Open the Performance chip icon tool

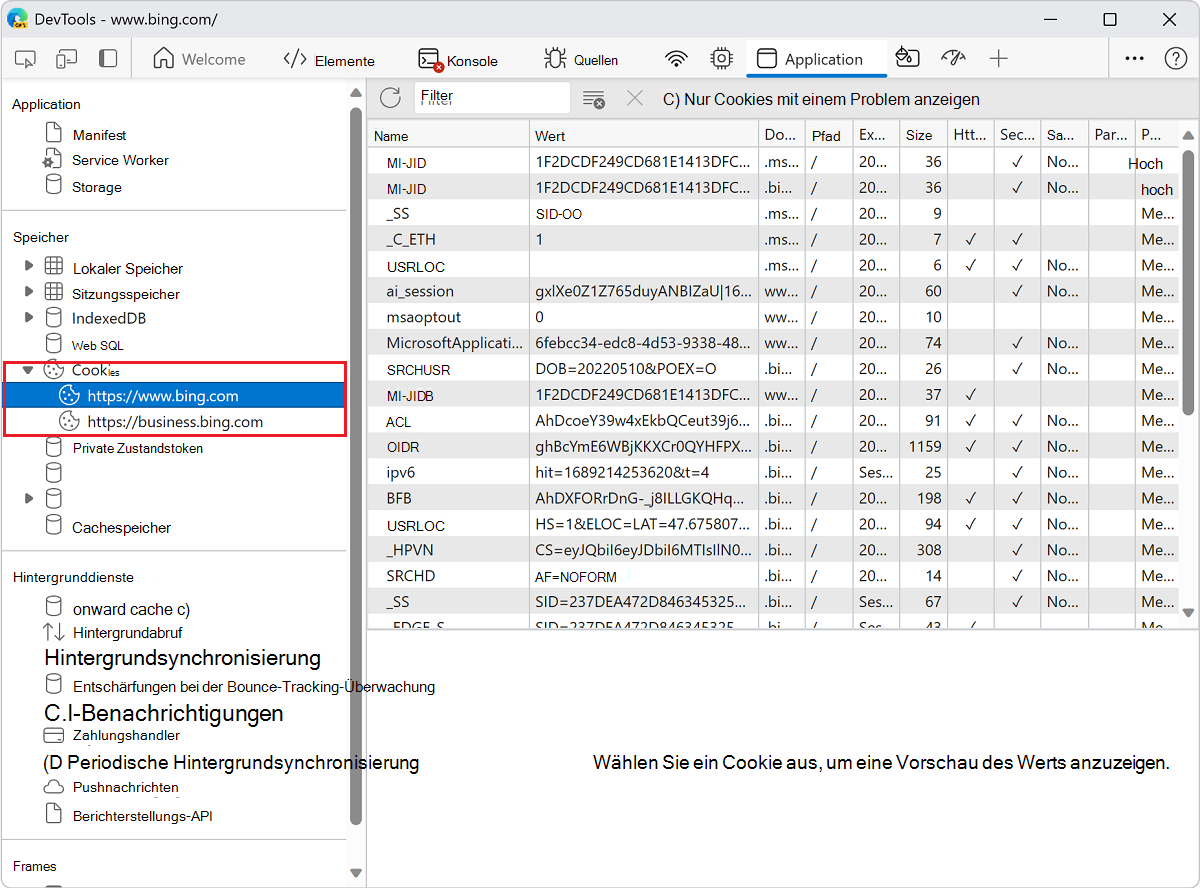[721, 59]
